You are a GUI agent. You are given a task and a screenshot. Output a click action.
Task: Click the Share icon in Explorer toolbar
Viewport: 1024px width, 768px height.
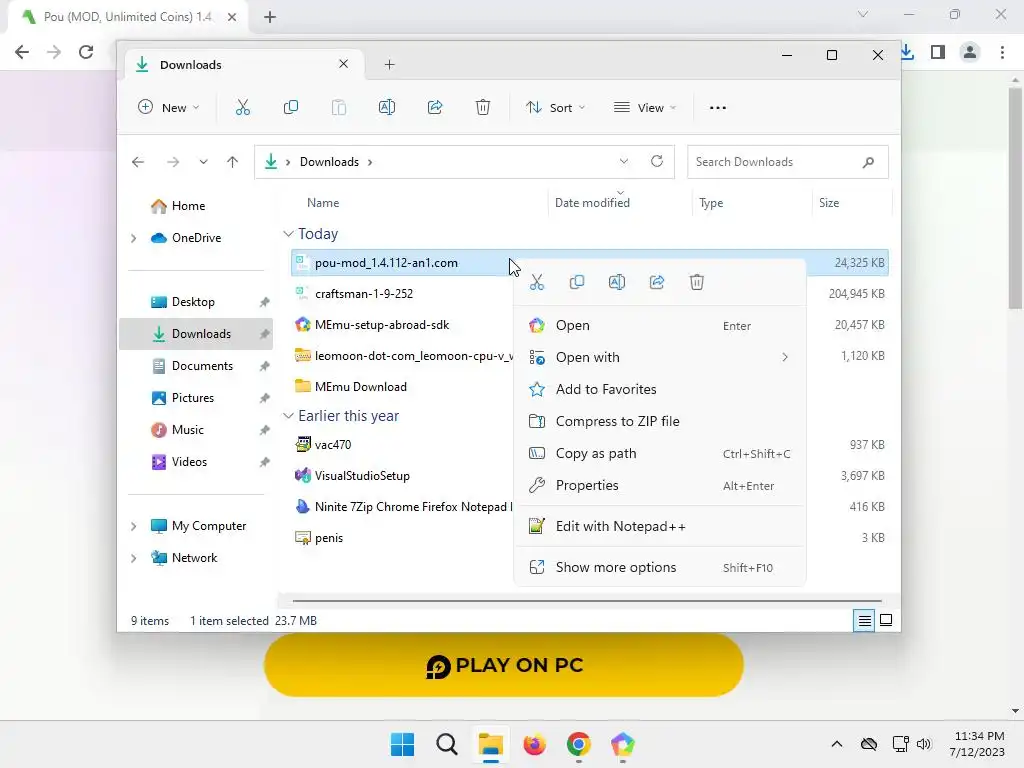[435, 108]
